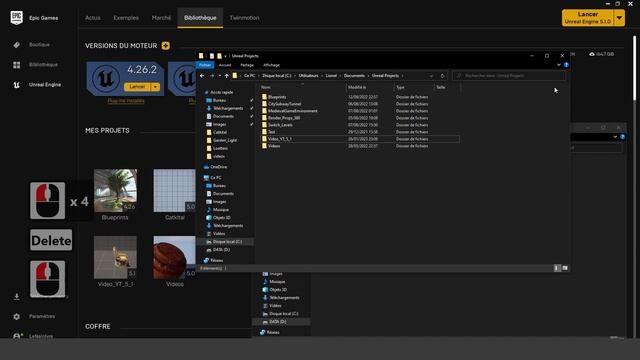Screen dimensions: 640x360
Task: Select the Switch_Levels folder
Action: 280,125
